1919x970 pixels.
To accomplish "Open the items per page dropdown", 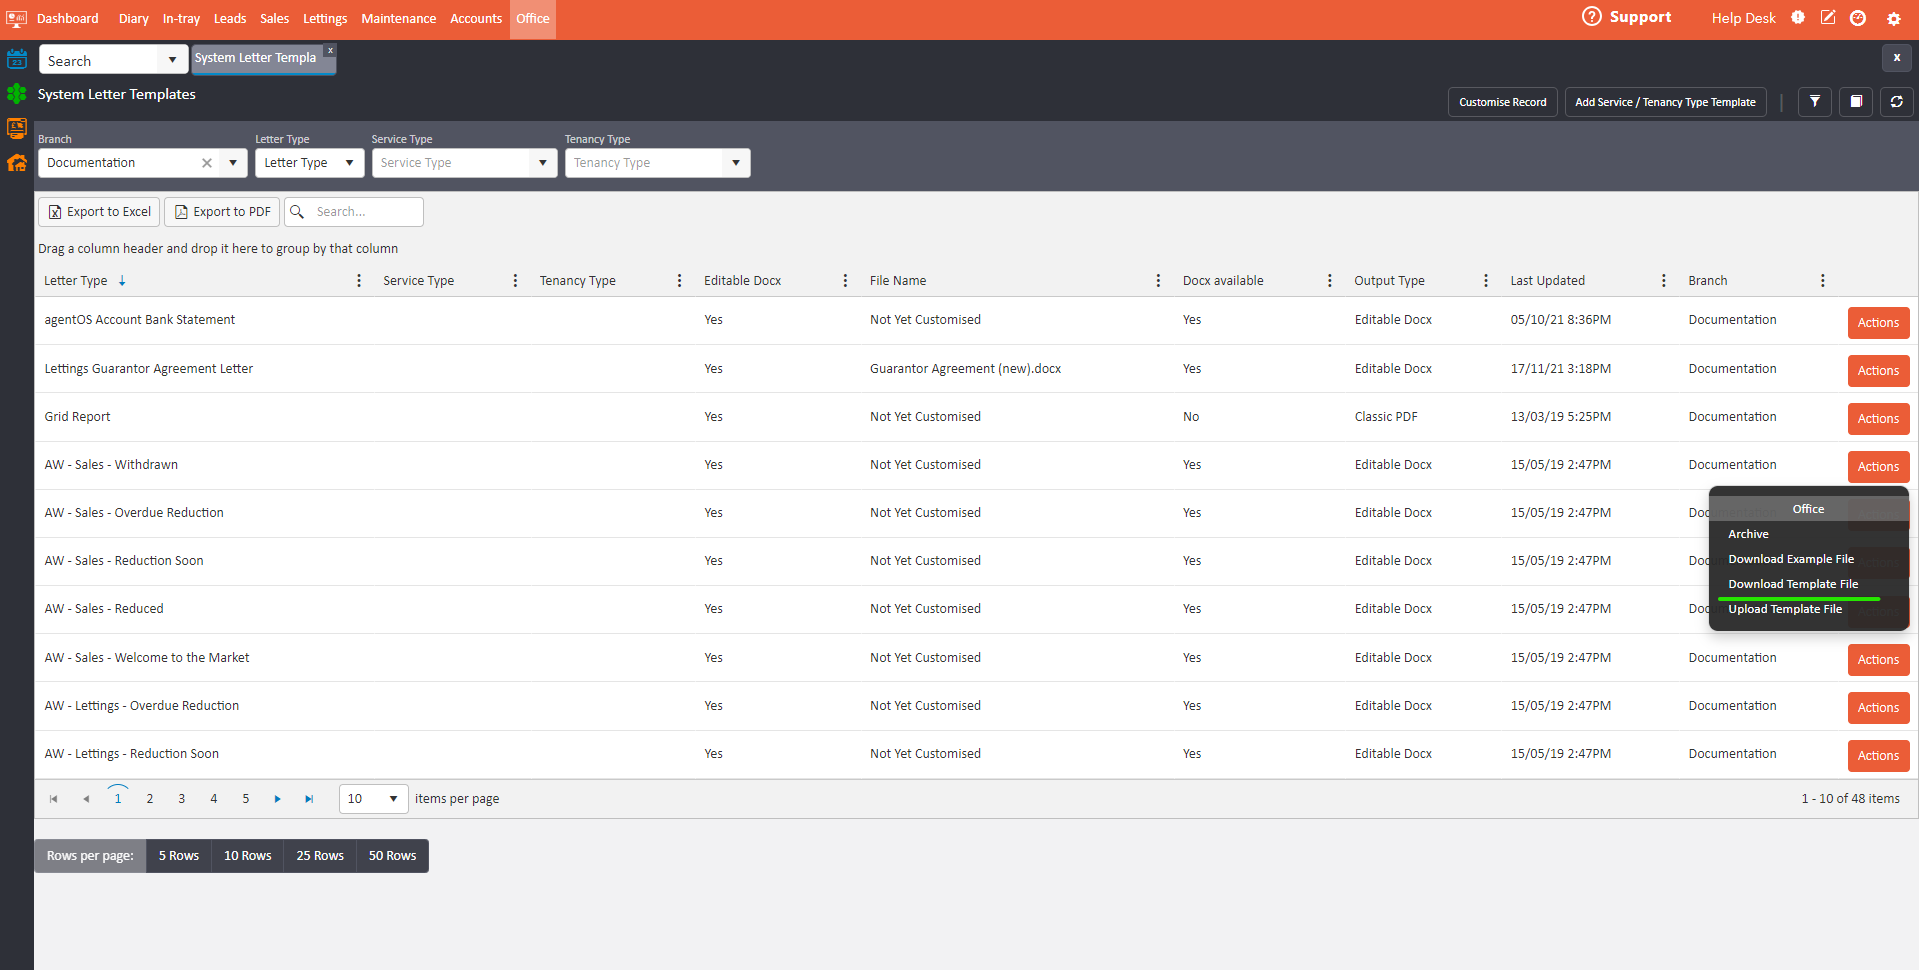I will tap(393, 798).
